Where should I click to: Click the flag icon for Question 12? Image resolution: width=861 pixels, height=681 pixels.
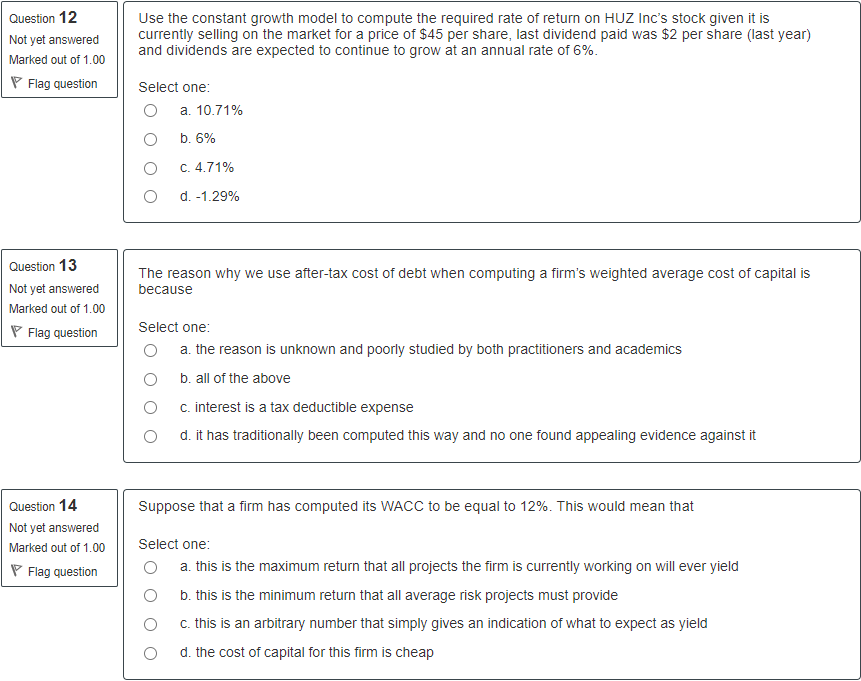pos(17,83)
